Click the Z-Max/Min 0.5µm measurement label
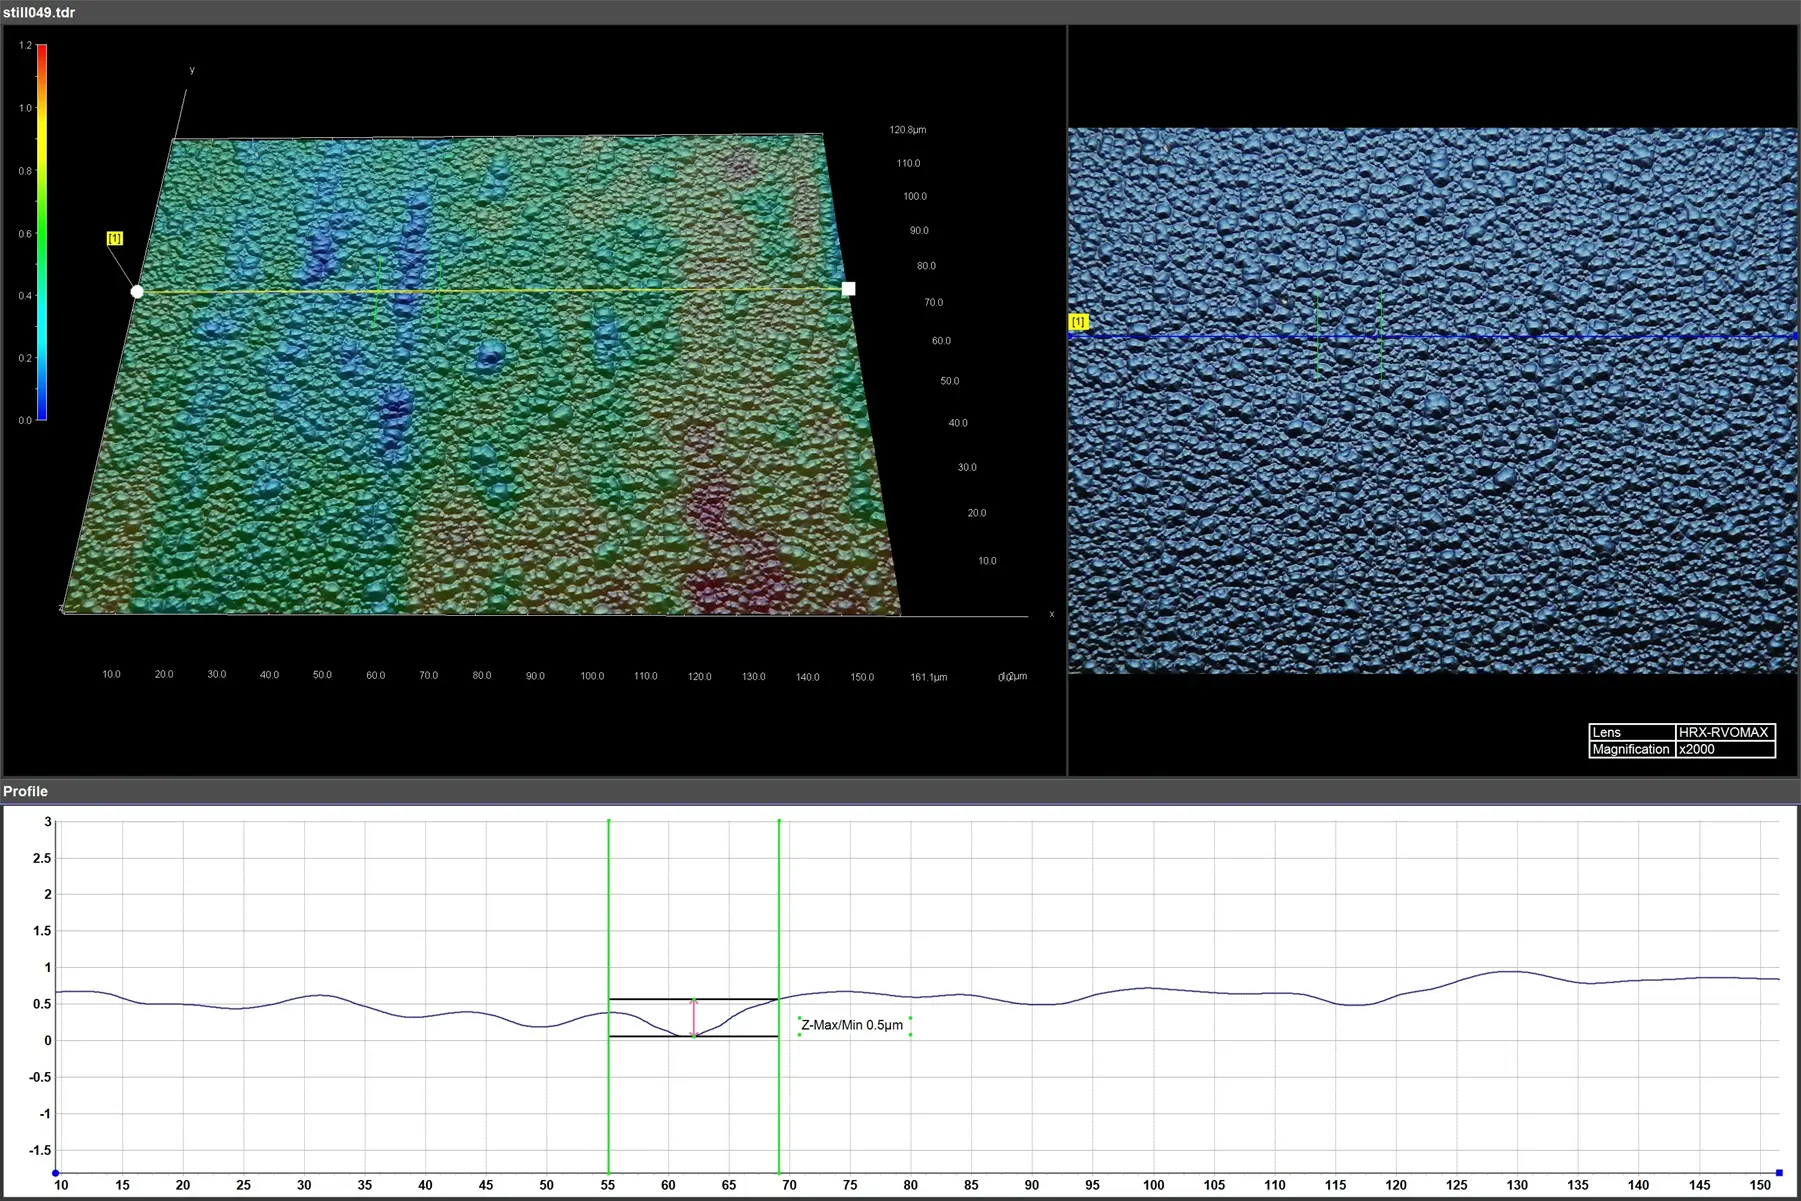Screen dimensions: 1801x1201 click(852, 1025)
